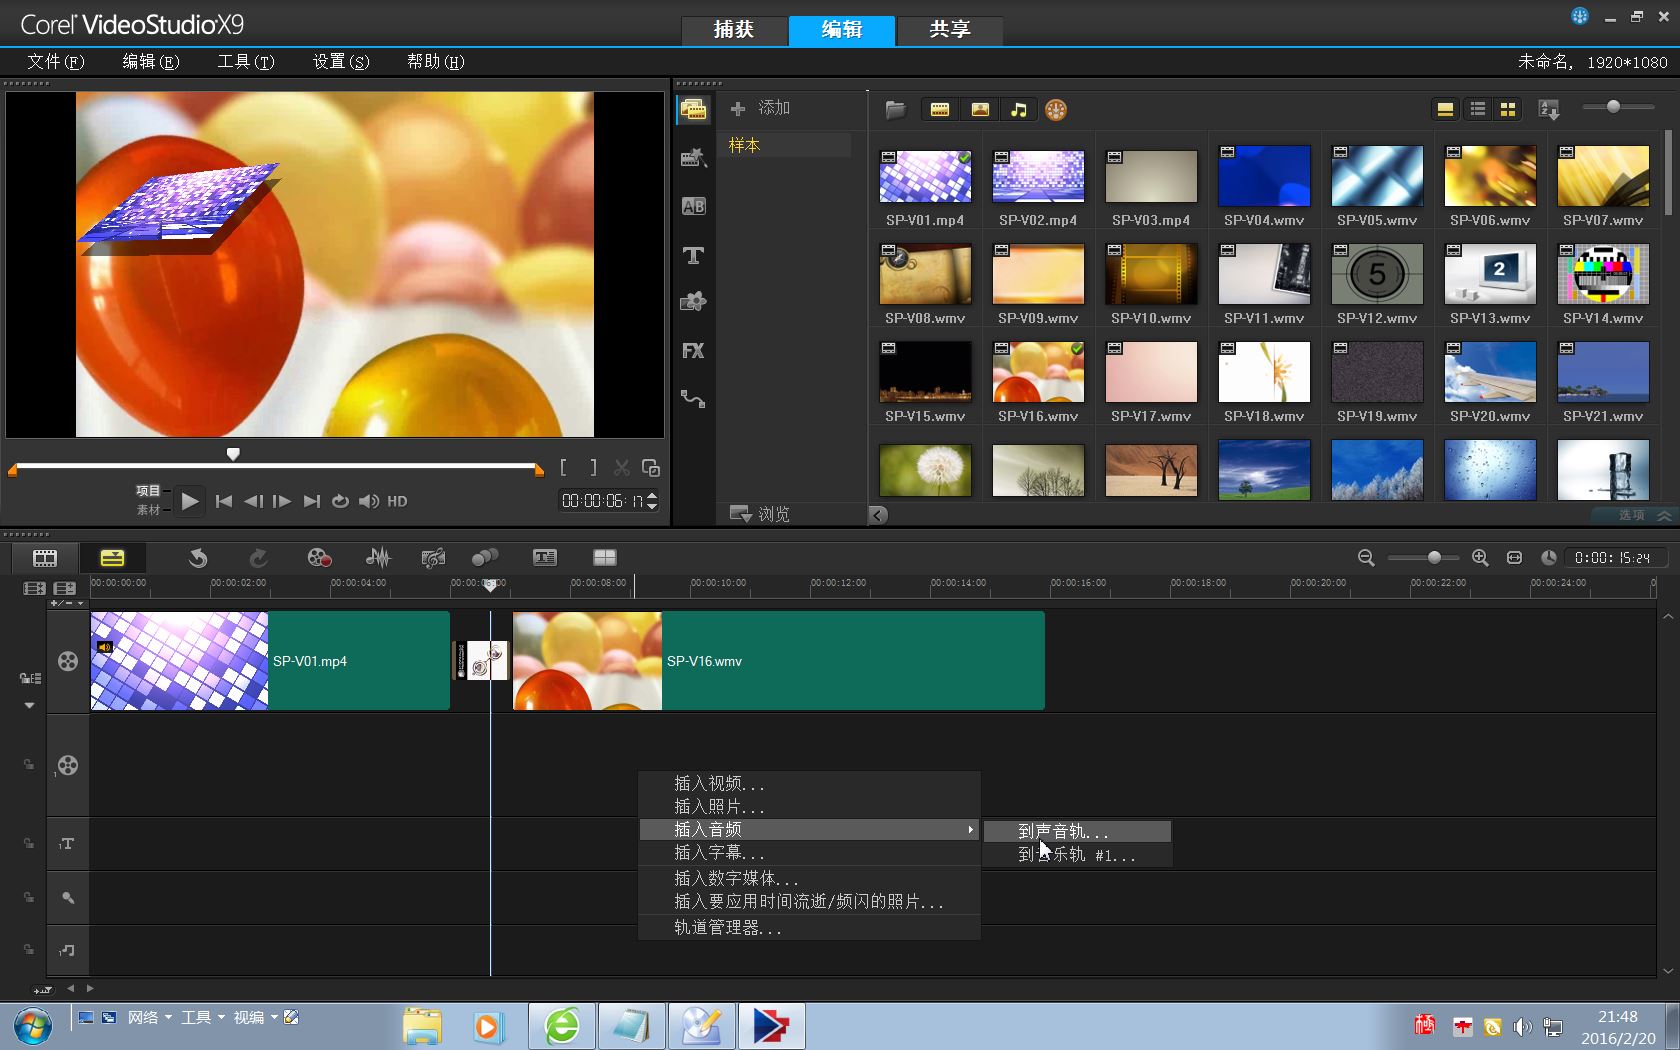Collapse the library navigation panel arrow

tap(878, 515)
